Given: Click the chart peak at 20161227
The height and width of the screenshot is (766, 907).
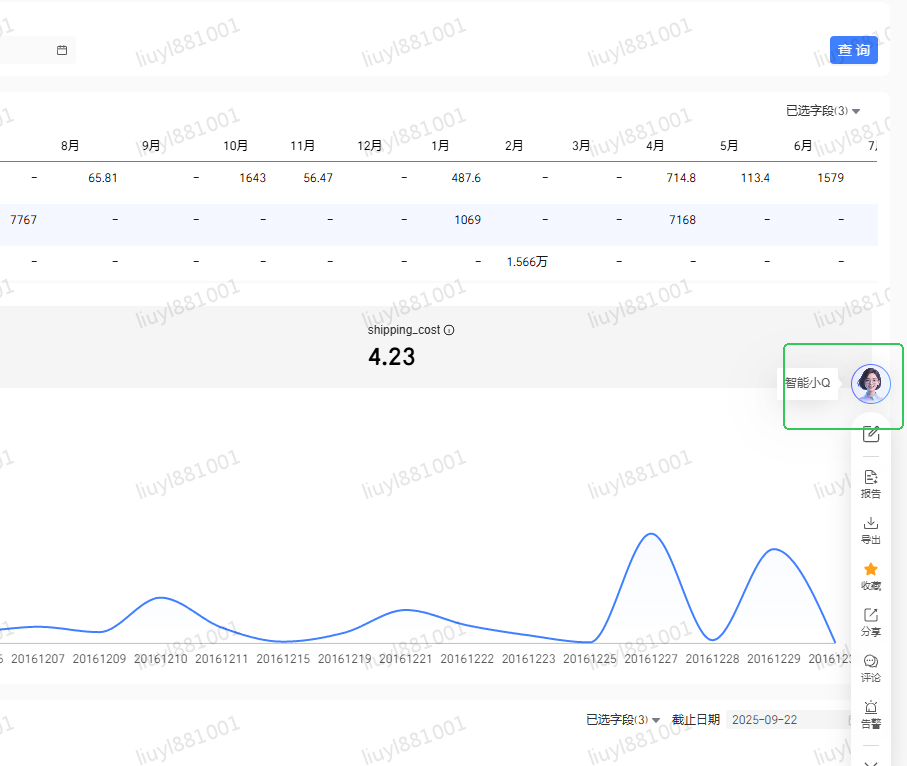Looking at the screenshot, I should click(x=652, y=535).
